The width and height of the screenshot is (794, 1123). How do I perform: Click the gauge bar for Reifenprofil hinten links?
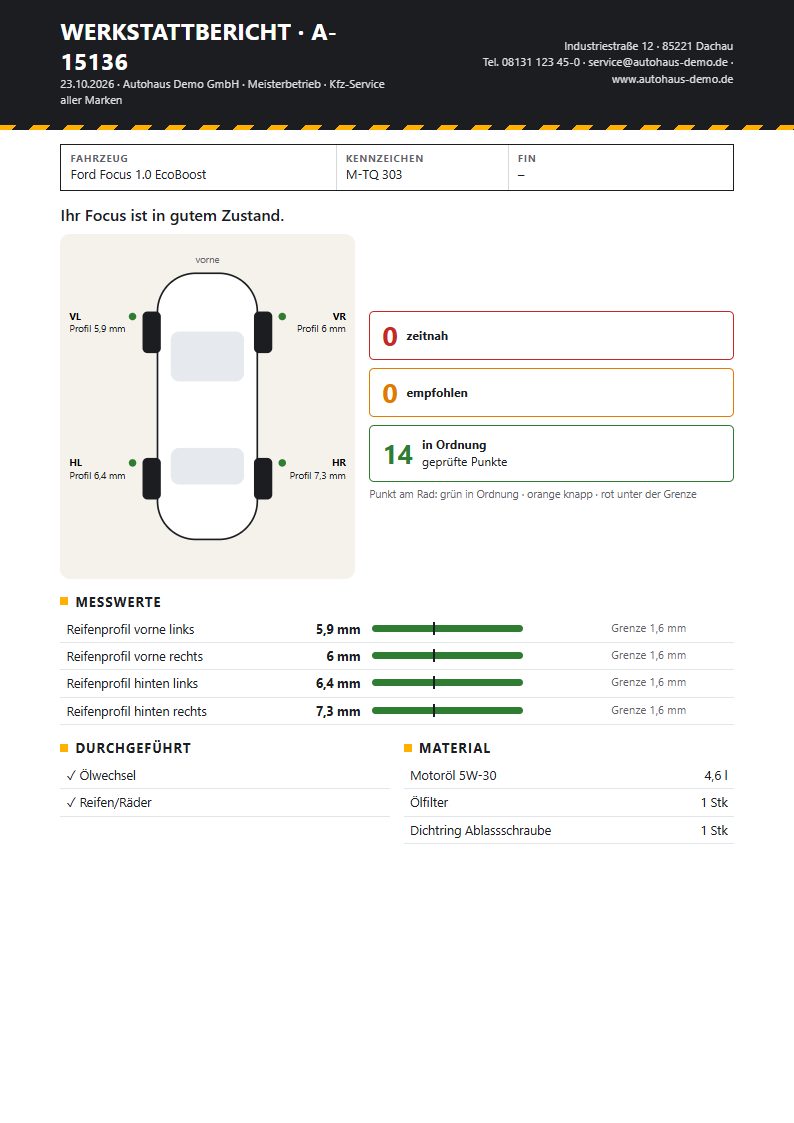click(x=447, y=683)
